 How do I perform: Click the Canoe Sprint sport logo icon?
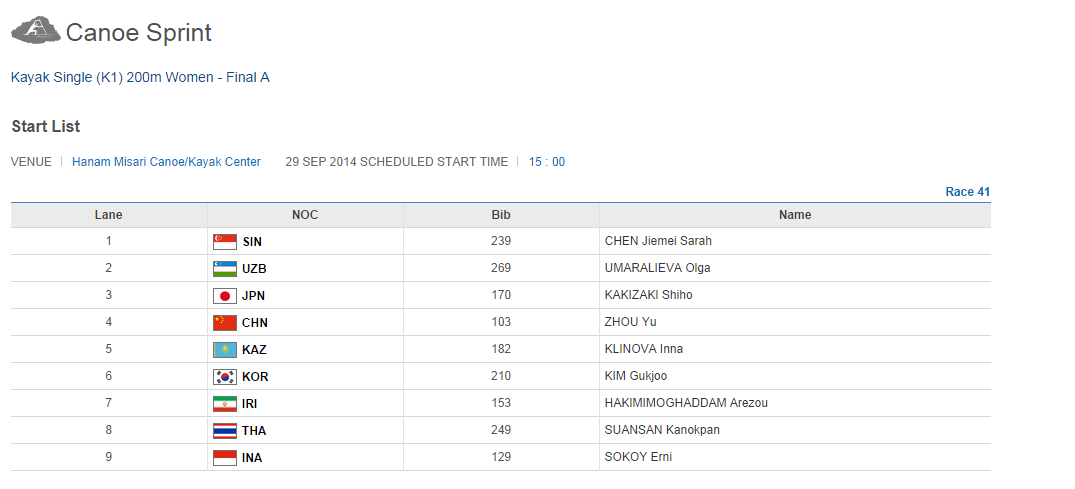(35, 32)
